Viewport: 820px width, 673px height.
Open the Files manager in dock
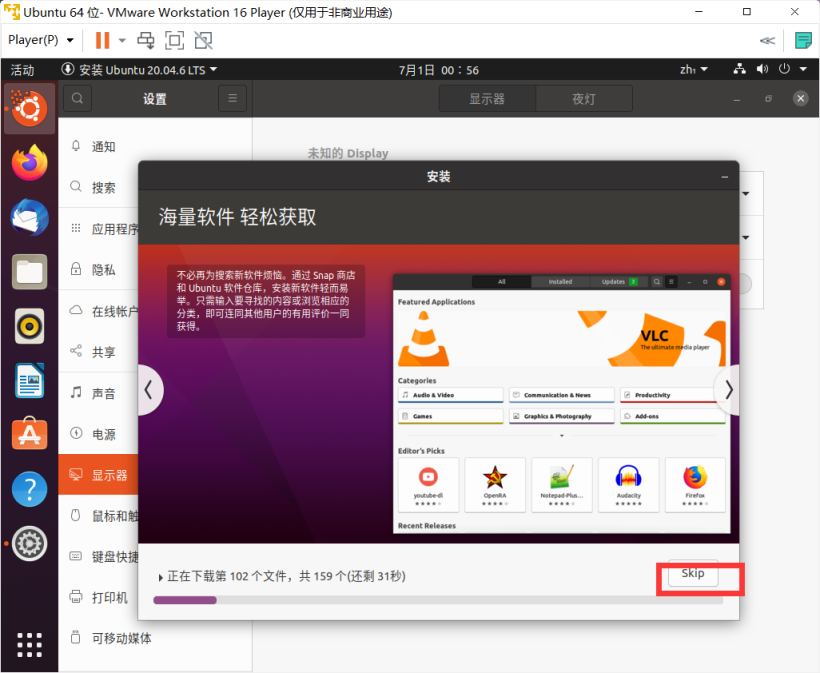pyautogui.click(x=29, y=270)
